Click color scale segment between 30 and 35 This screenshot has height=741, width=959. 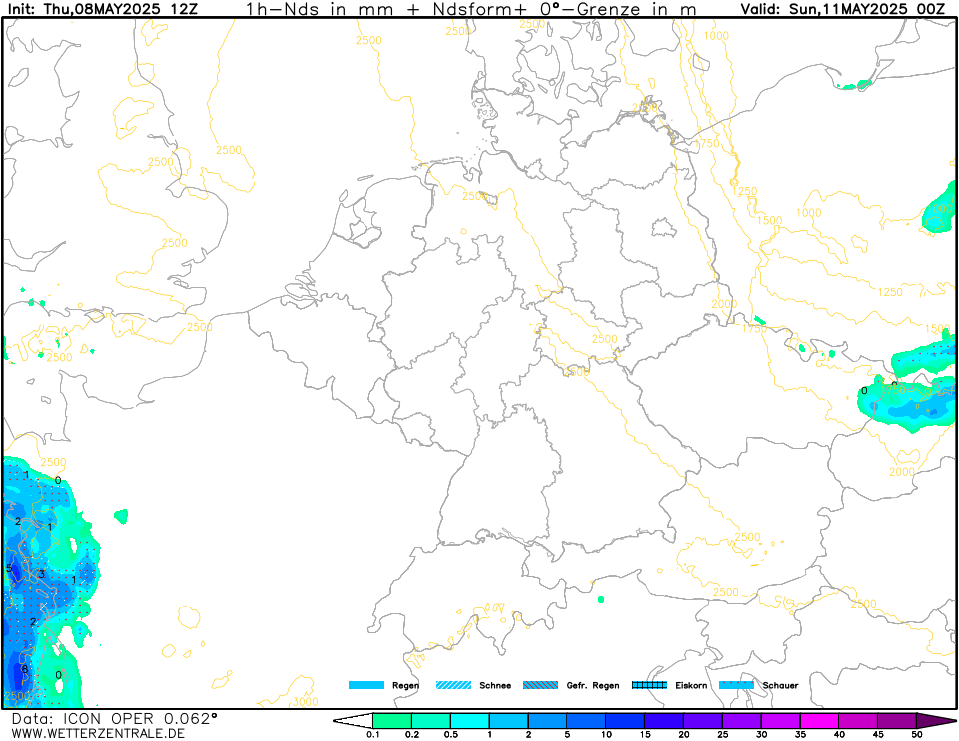780,721
